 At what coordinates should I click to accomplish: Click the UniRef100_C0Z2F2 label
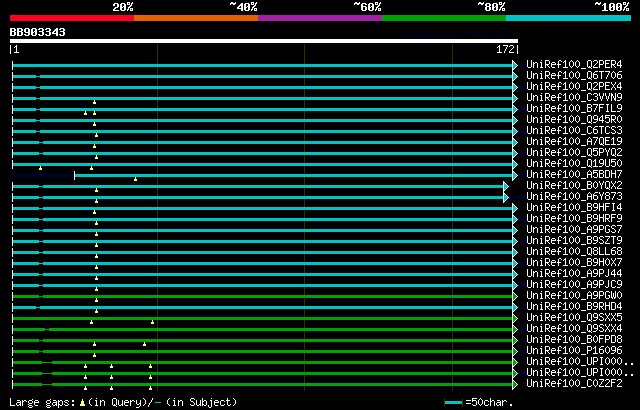[574, 384]
